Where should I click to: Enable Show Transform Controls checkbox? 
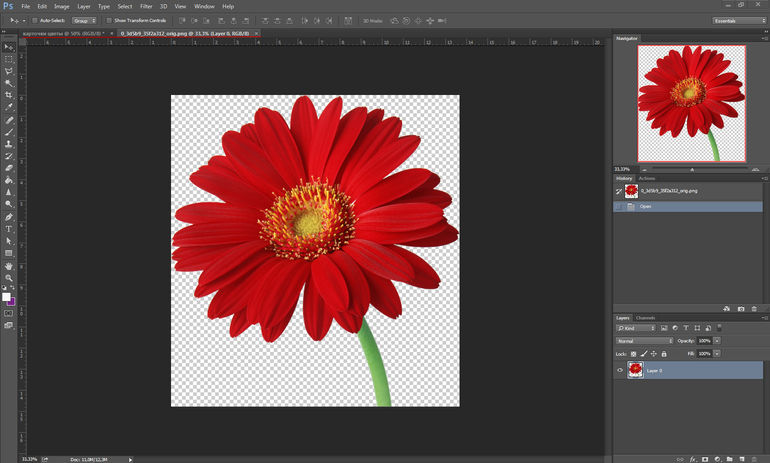[109, 20]
